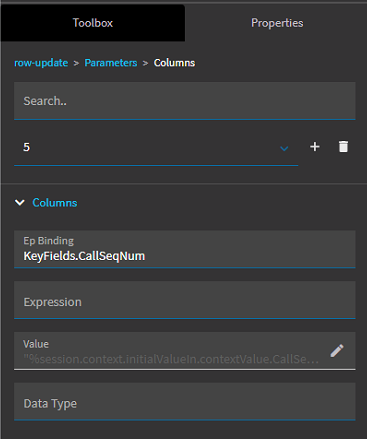Delete the selected column with trash icon
Image resolution: width=367 pixels, height=439 pixels.
click(343, 147)
